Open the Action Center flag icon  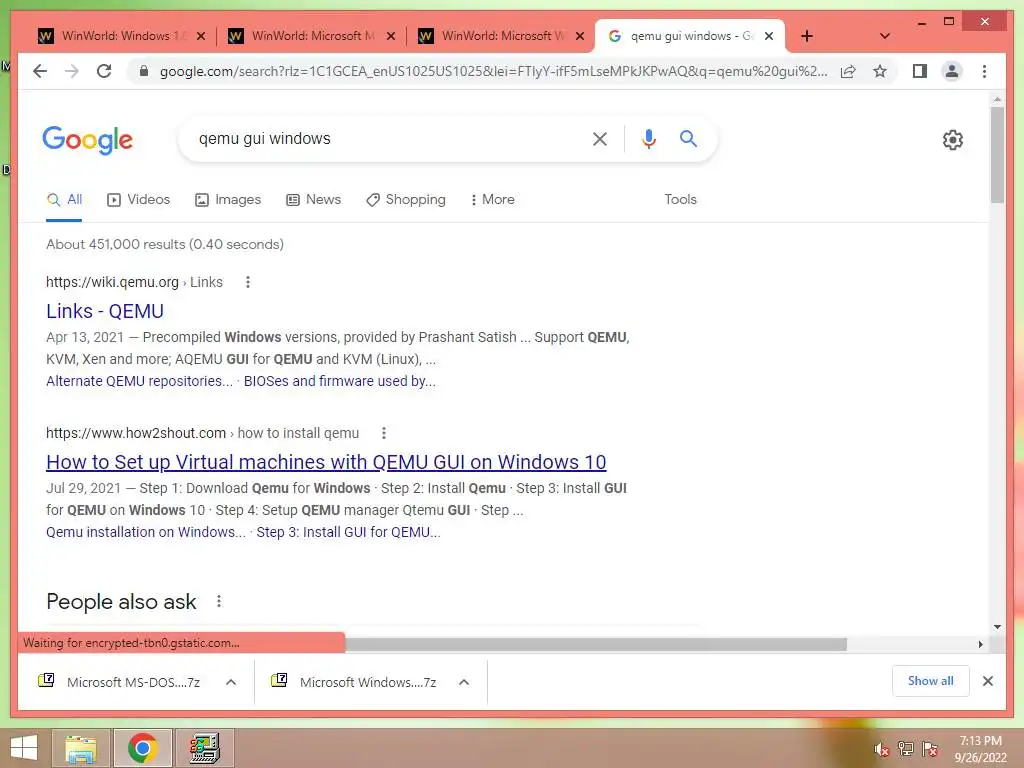930,749
